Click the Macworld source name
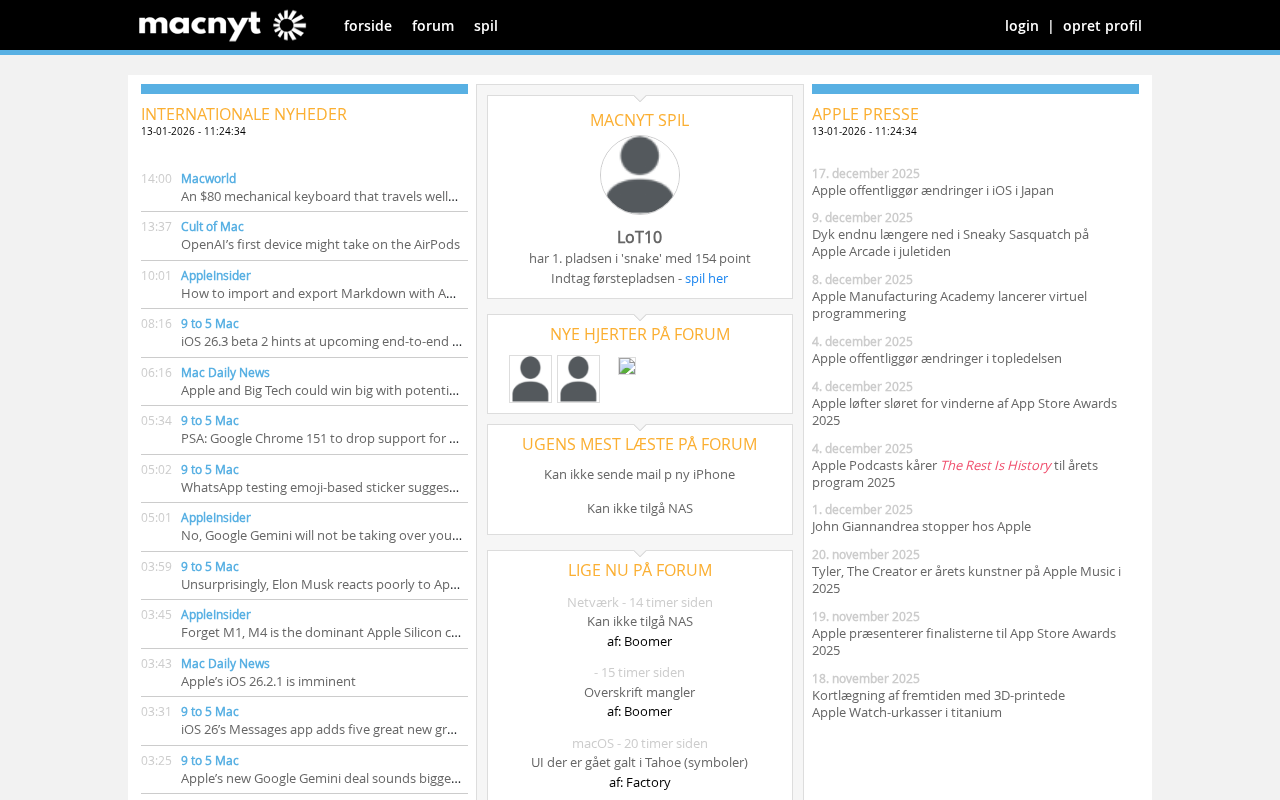1280x800 pixels. click(x=208, y=178)
